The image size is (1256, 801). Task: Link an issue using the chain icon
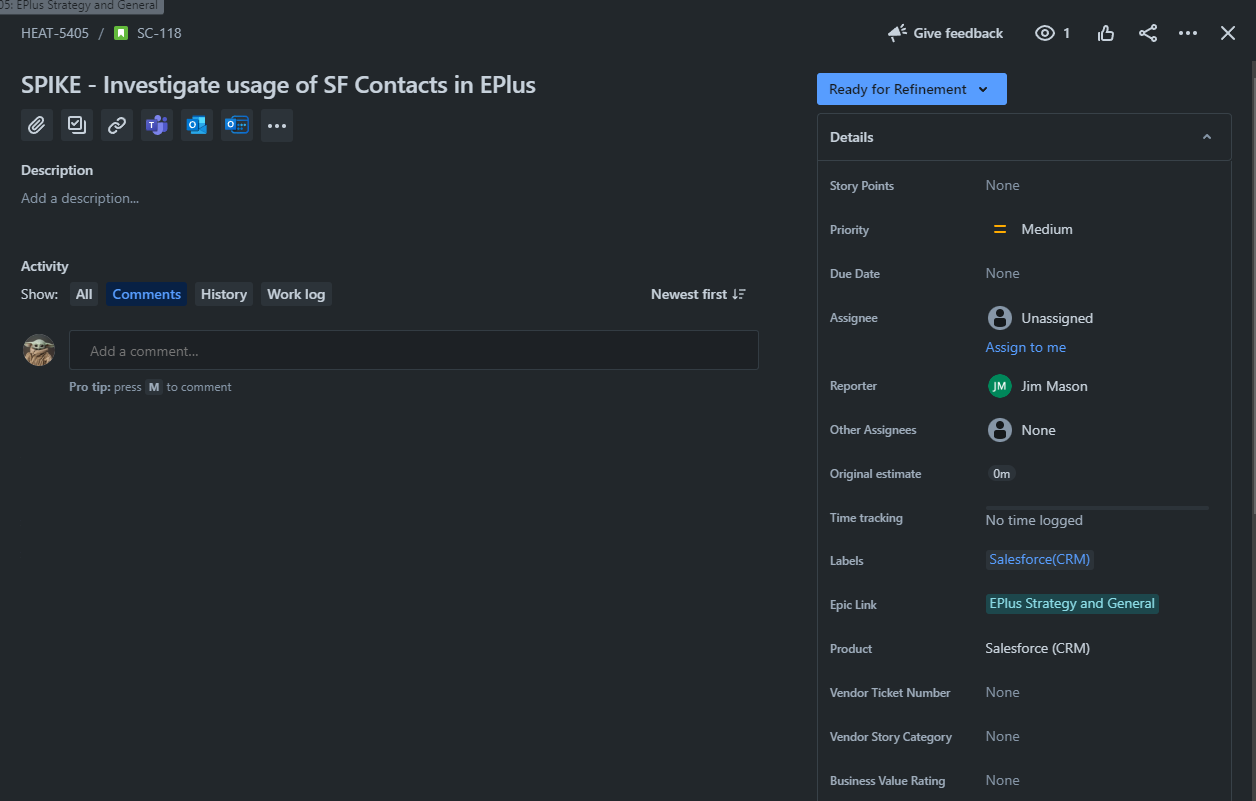[117, 125]
